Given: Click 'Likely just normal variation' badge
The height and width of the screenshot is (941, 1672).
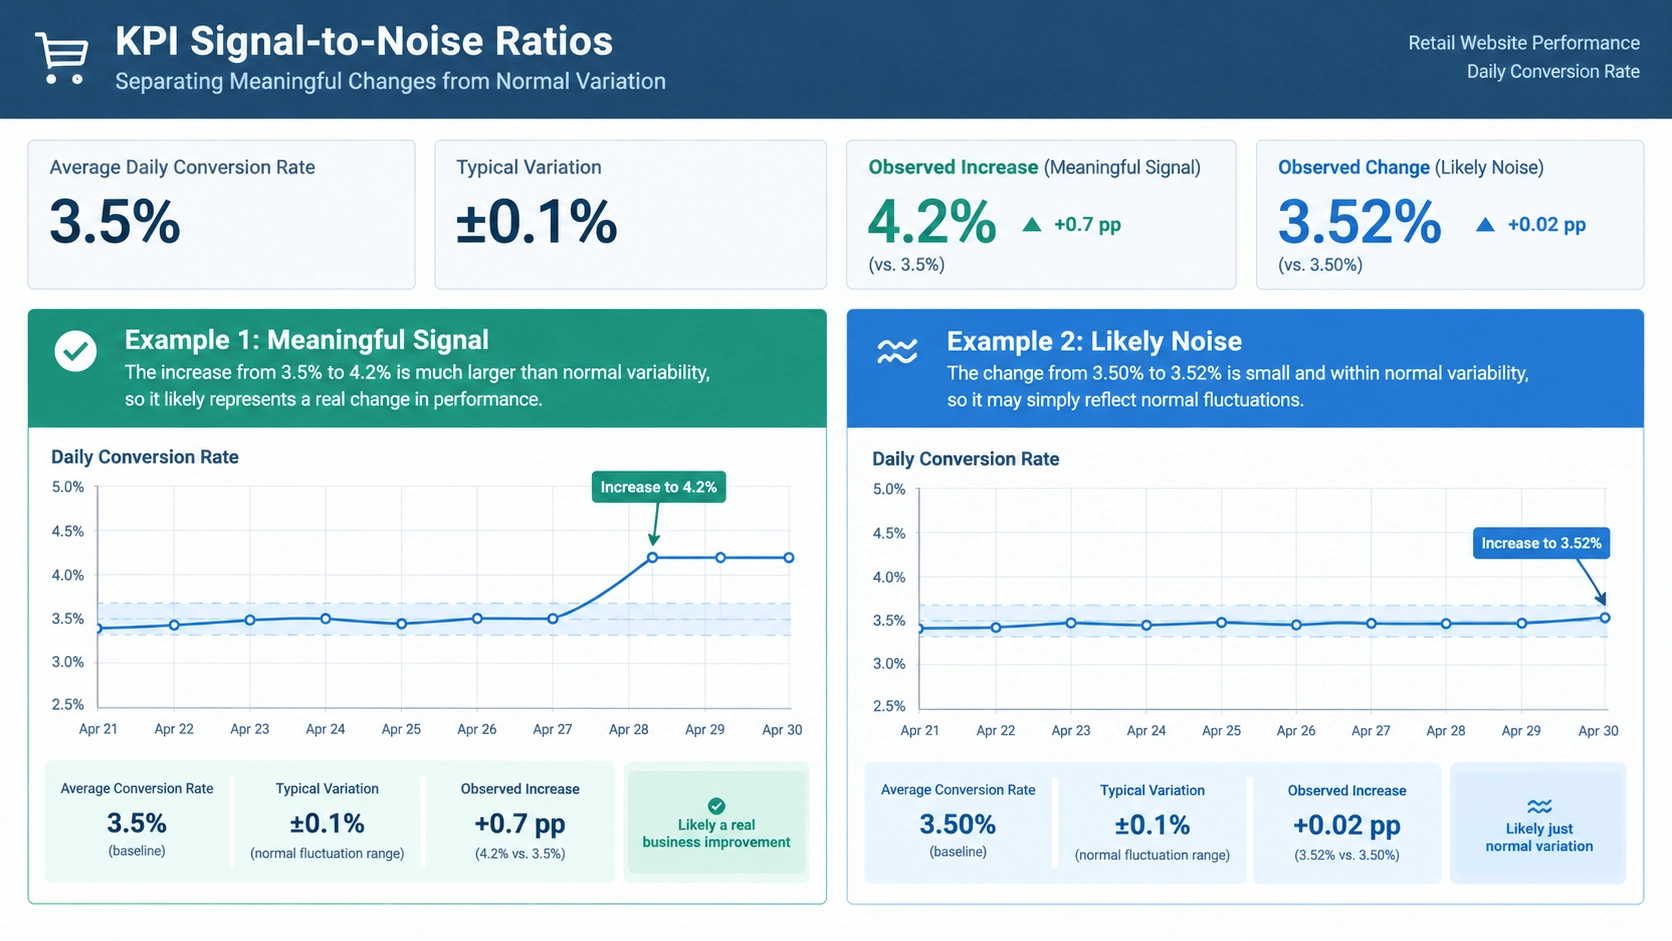Looking at the screenshot, I should pyautogui.click(x=1539, y=825).
